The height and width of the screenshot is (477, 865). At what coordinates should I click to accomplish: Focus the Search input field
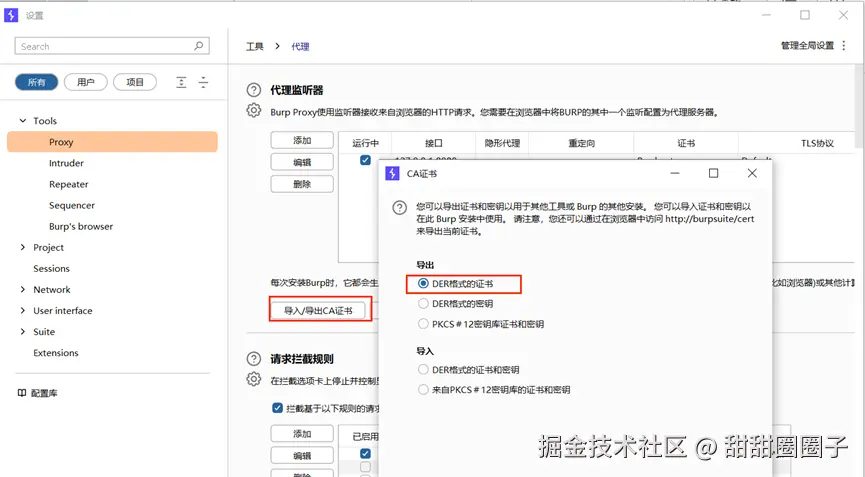(112, 46)
